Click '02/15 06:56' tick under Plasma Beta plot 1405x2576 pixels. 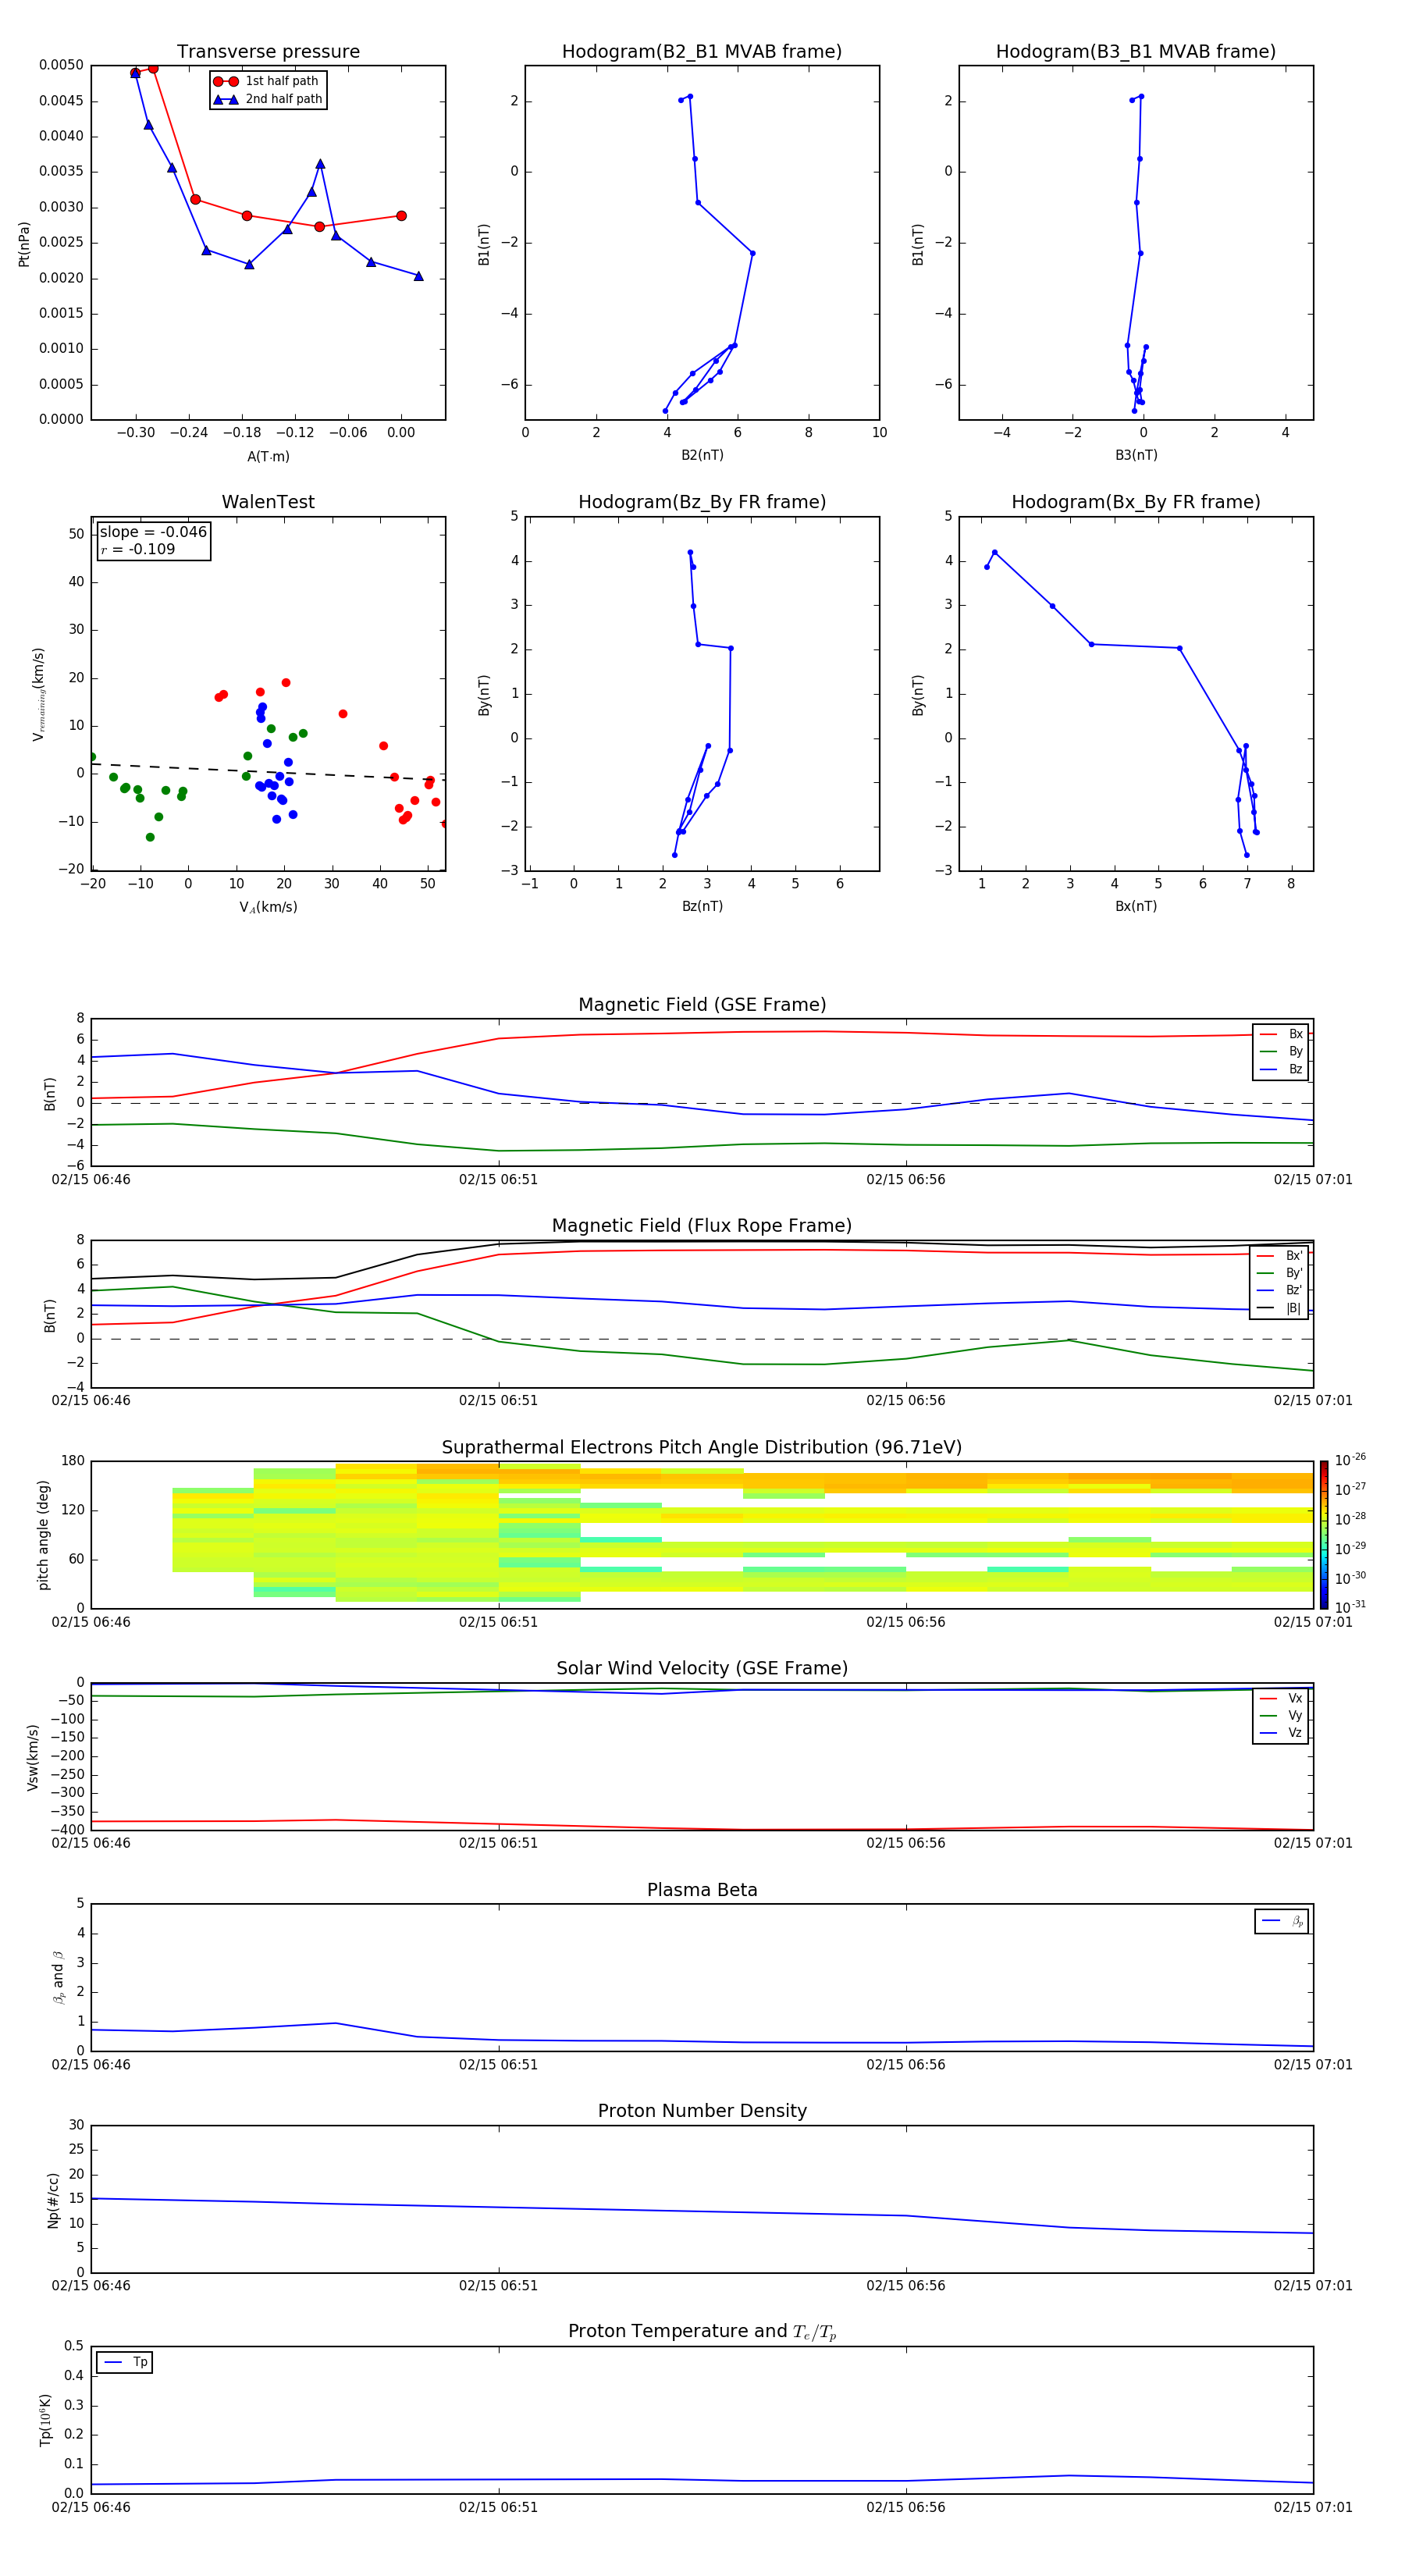click(905, 2065)
